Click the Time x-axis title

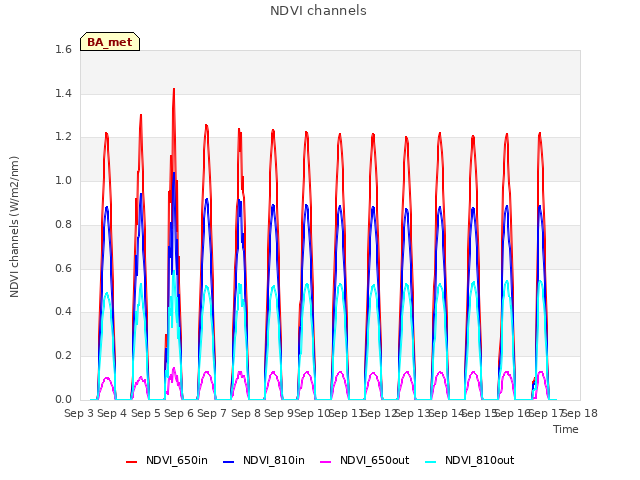click(566, 429)
